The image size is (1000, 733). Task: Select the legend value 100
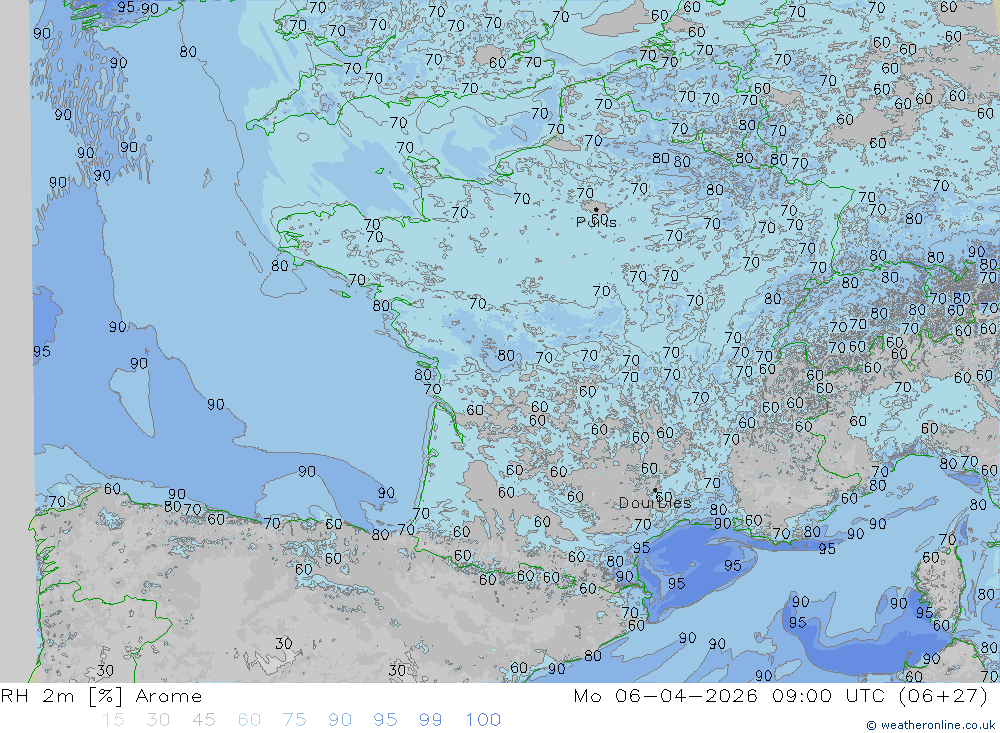483,720
